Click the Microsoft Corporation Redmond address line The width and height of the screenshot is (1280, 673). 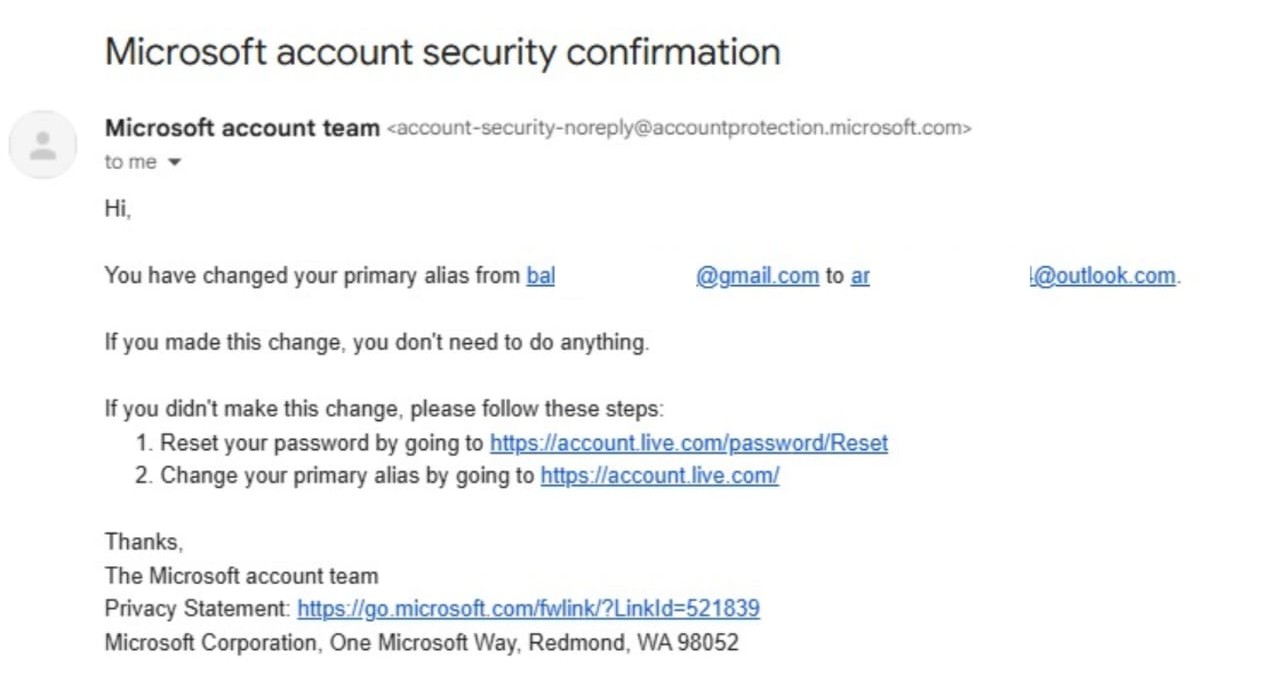422,642
